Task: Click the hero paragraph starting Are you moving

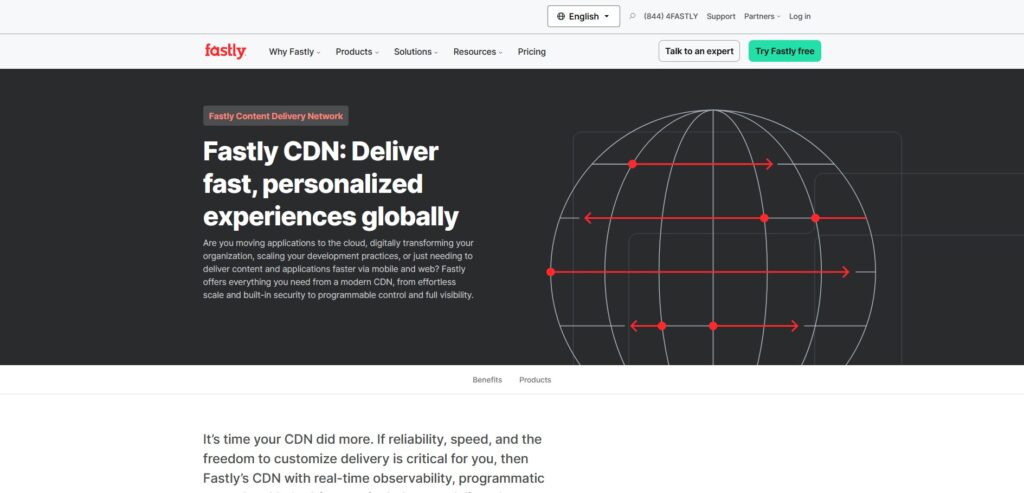Action: pyautogui.click(x=338, y=268)
